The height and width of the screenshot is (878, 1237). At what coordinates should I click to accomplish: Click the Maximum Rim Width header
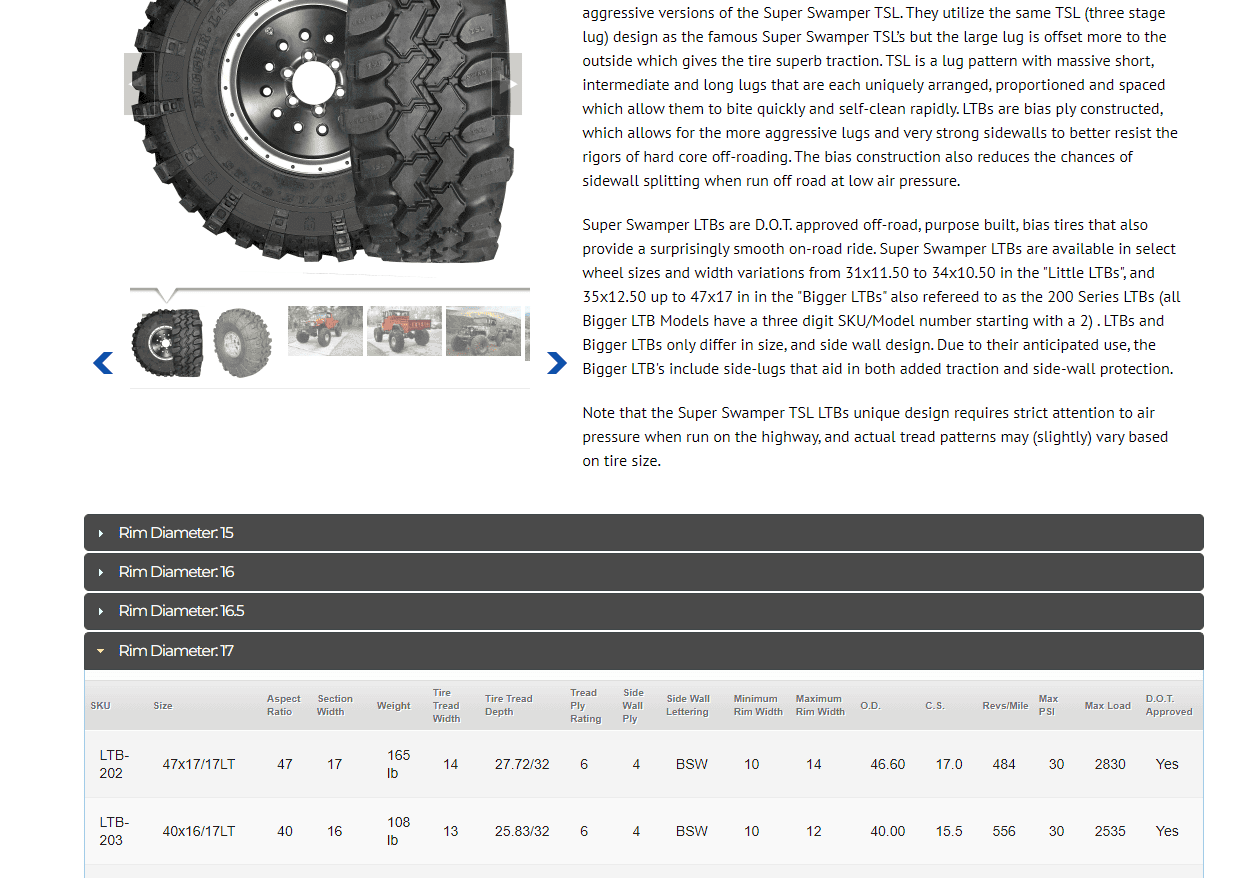820,705
